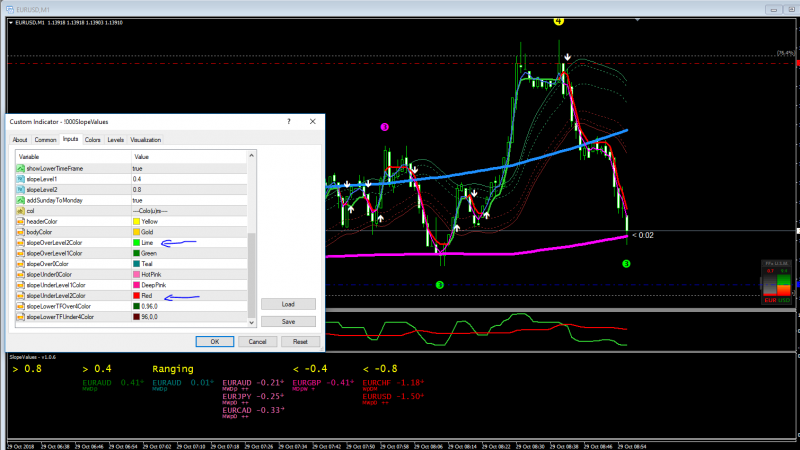Click the Green slopeOverLevel1Color swatch
This screenshot has width=800, height=450.
(x=136, y=253)
